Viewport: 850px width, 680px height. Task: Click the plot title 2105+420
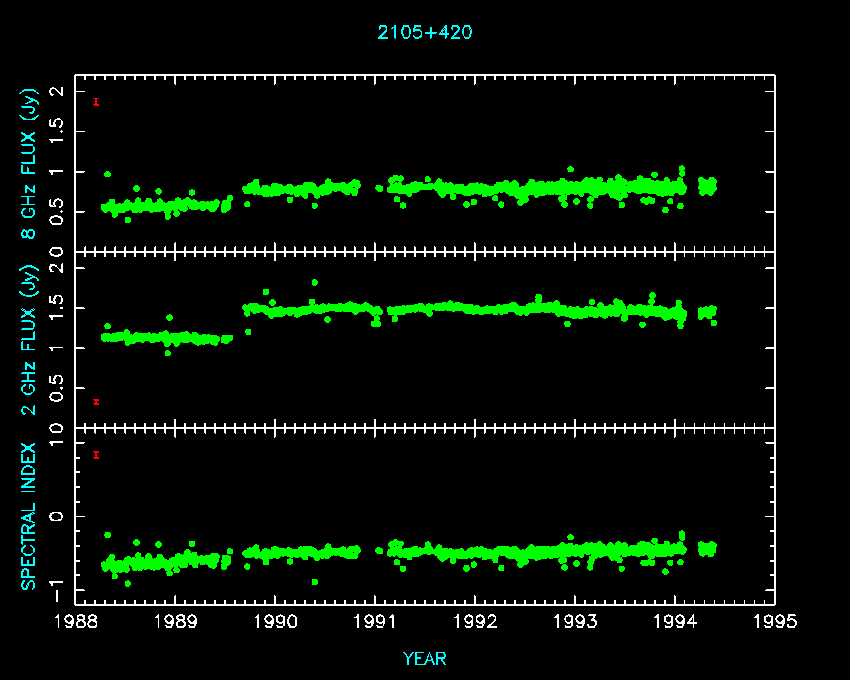(424, 32)
